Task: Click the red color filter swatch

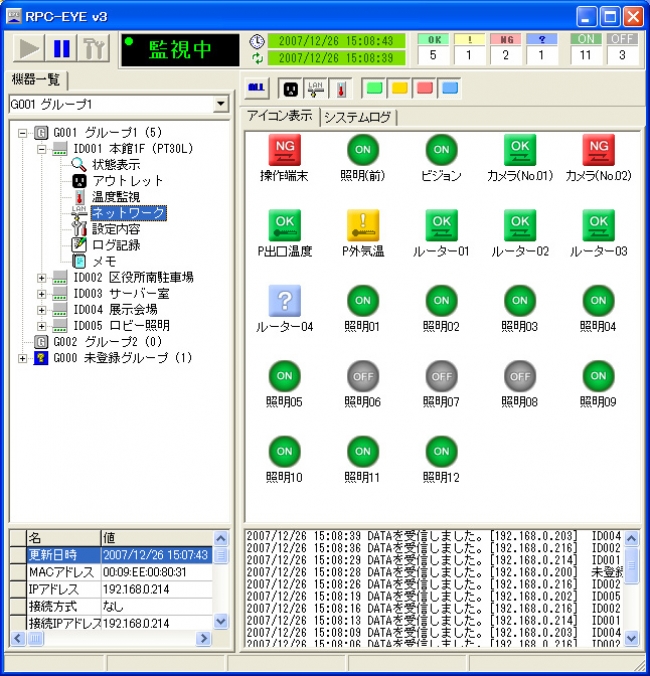Action: tap(423, 89)
